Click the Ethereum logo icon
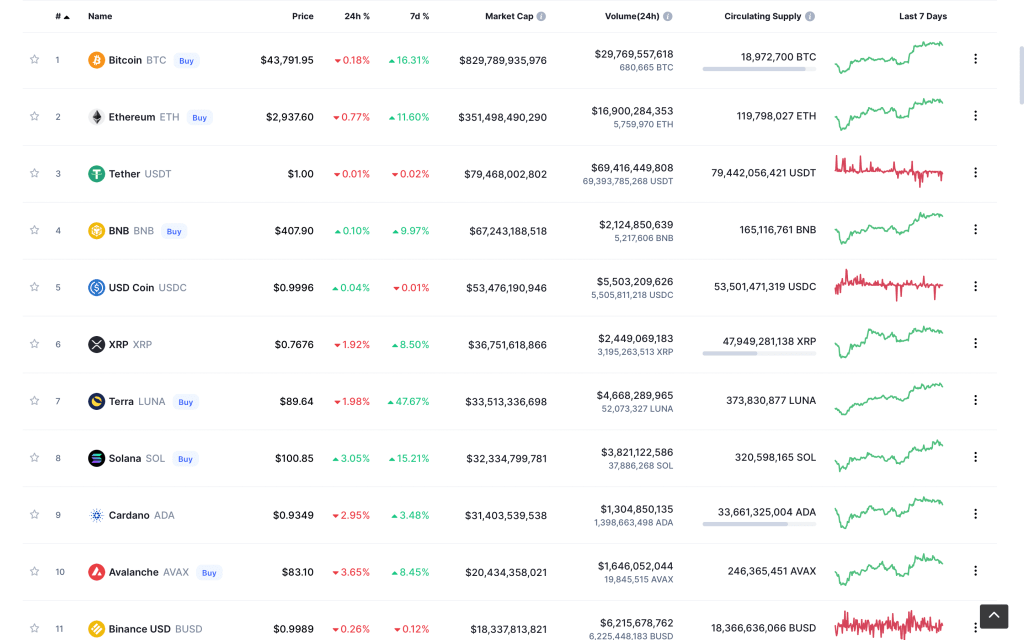Viewport: 1024px width, 640px height. click(x=96, y=117)
